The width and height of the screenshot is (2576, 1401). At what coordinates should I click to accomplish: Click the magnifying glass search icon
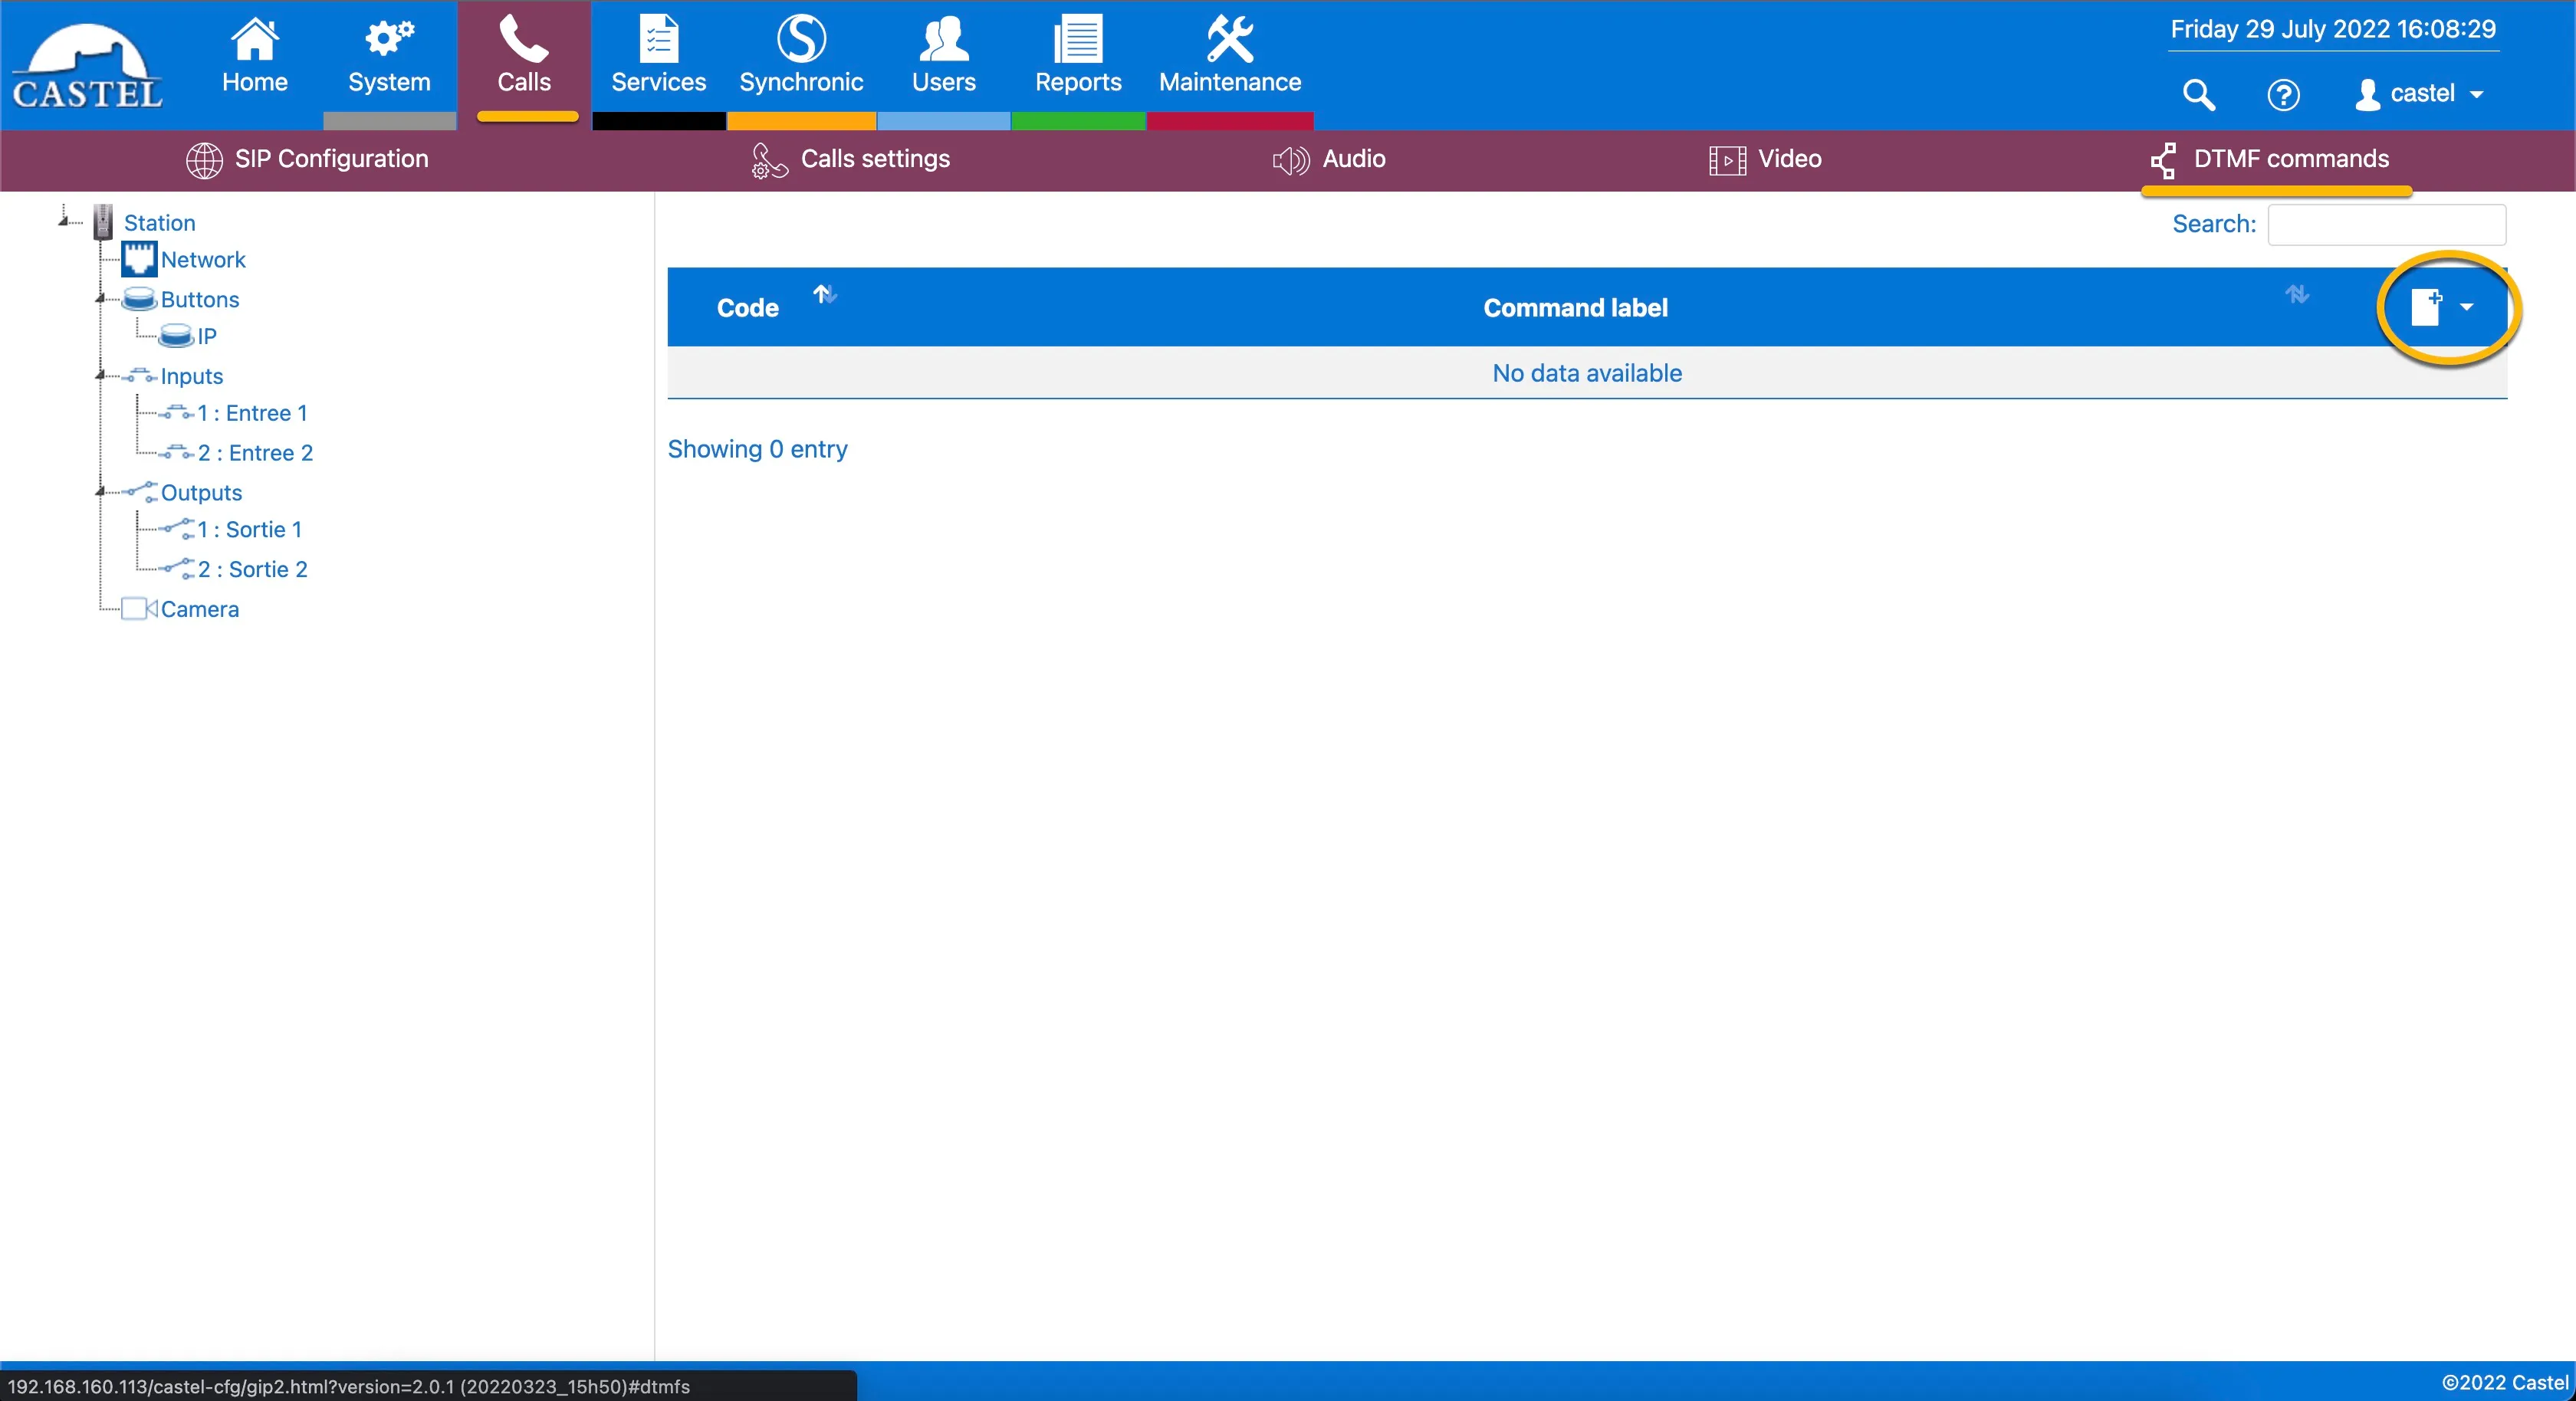click(2198, 94)
